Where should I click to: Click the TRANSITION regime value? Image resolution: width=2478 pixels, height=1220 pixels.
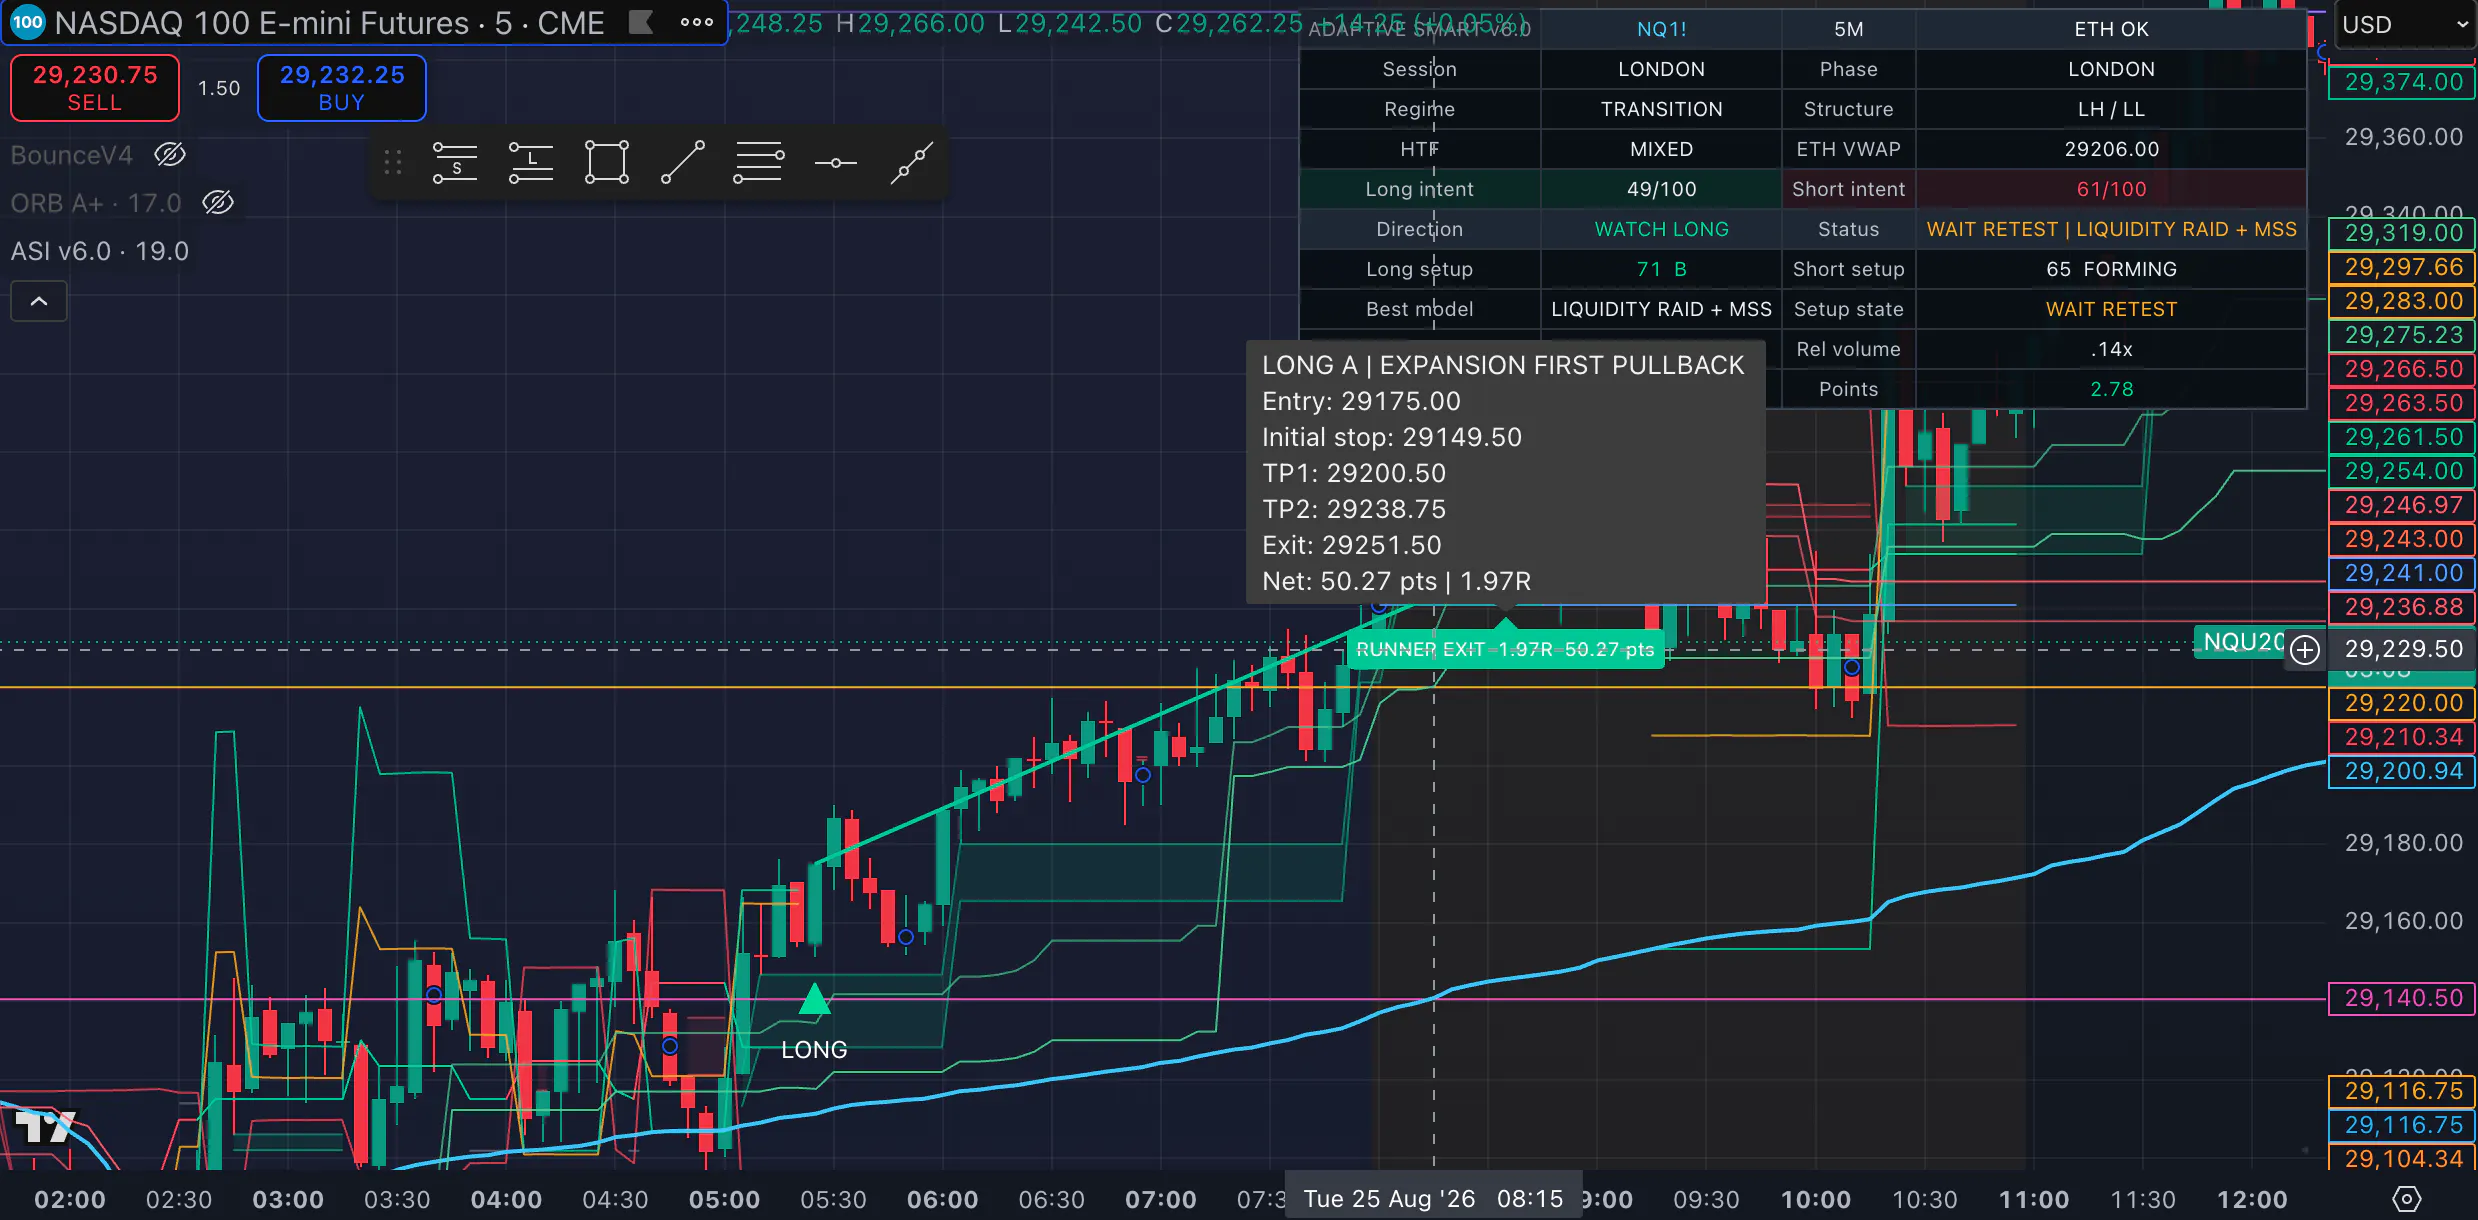(x=1661, y=109)
